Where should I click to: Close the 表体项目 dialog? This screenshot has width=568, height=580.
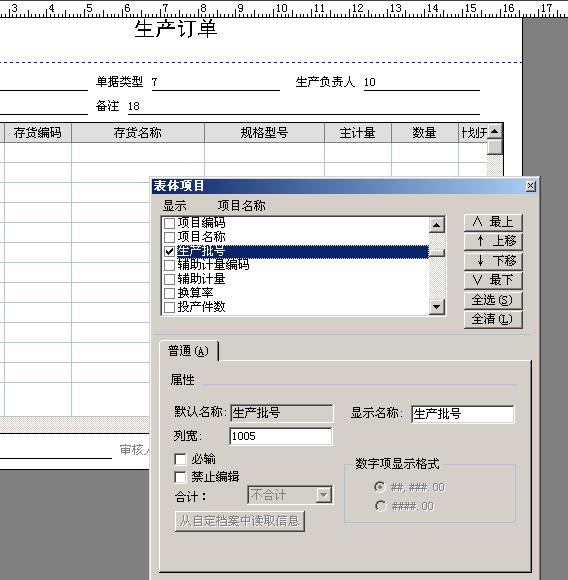click(531, 186)
